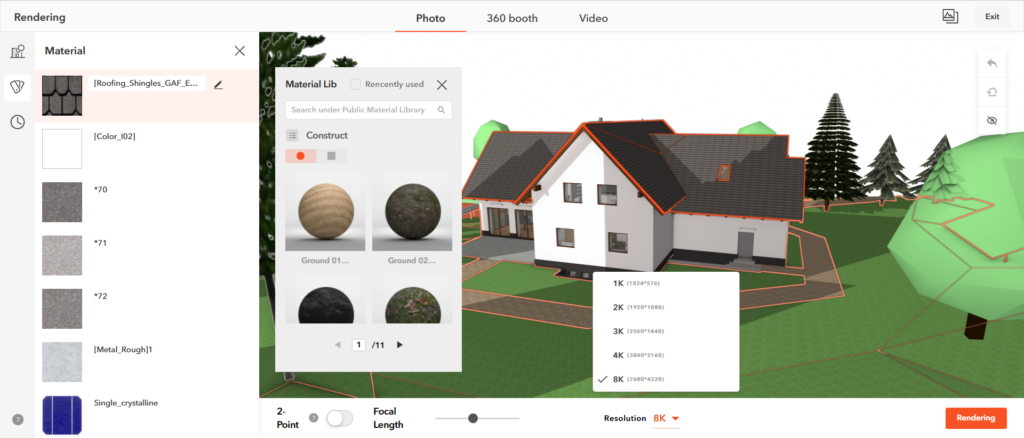Edit the Roofing Shingles material name
The width and height of the screenshot is (1024, 438).
coord(218,85)
